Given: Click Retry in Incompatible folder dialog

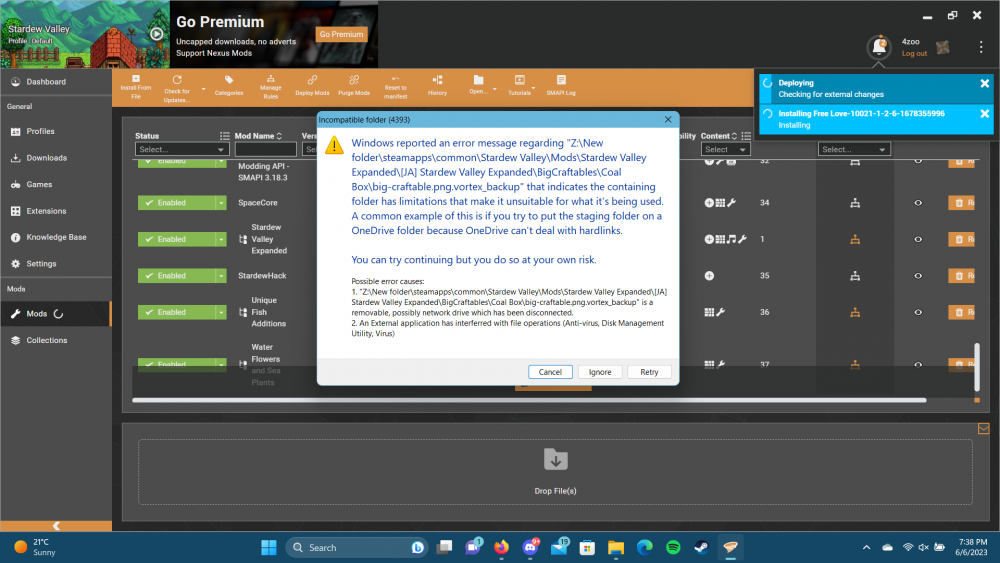Looking at the screenshot, I should click(x=649, y=372).
